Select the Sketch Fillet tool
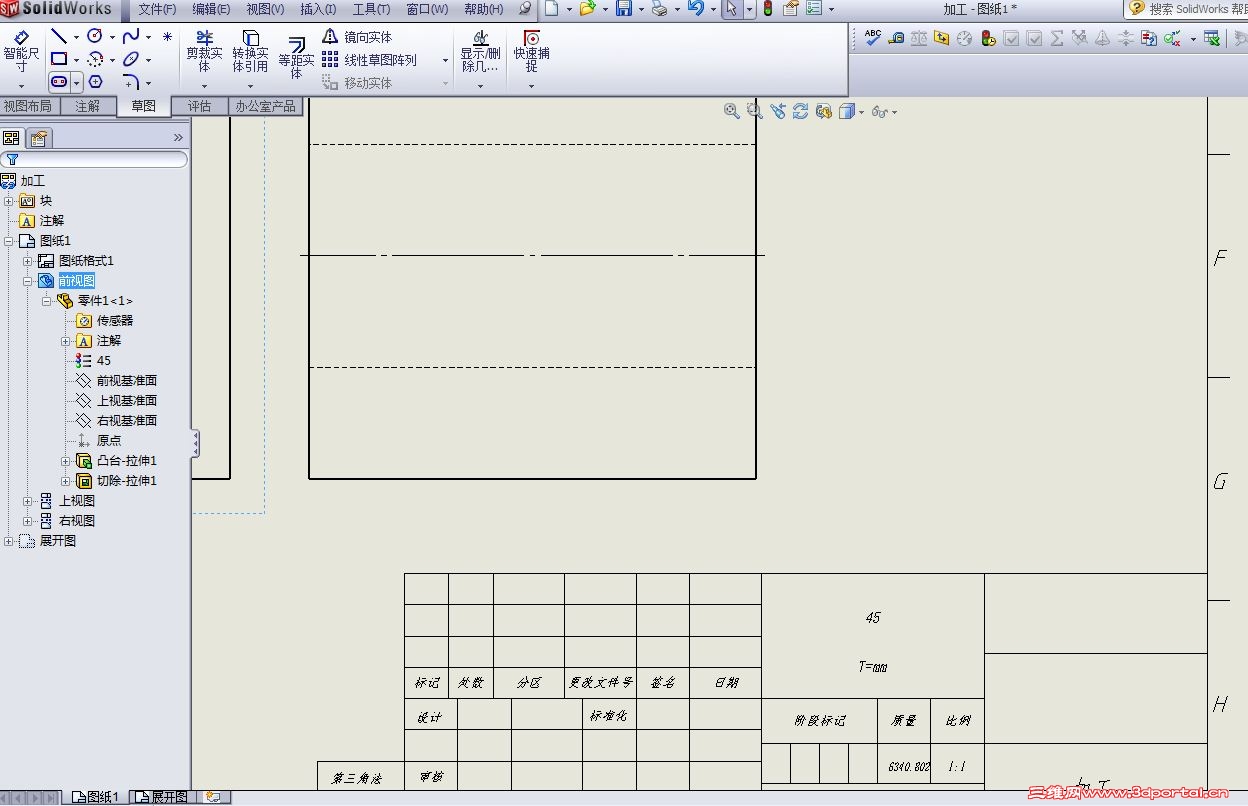The image size is (1248, 806). tap(131, 82)
